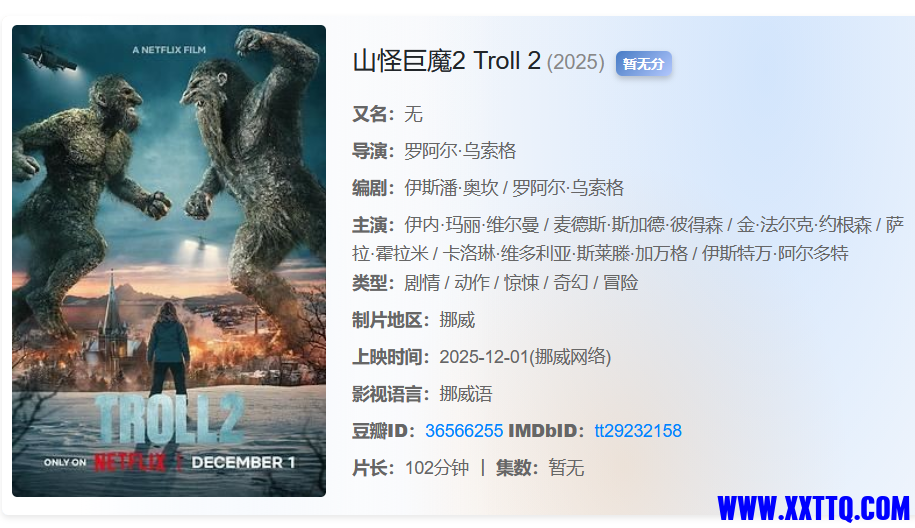Click the year (2025) beside the title
Image resolution: width=915 pixels, height=528 pixels.
[575, 62]
